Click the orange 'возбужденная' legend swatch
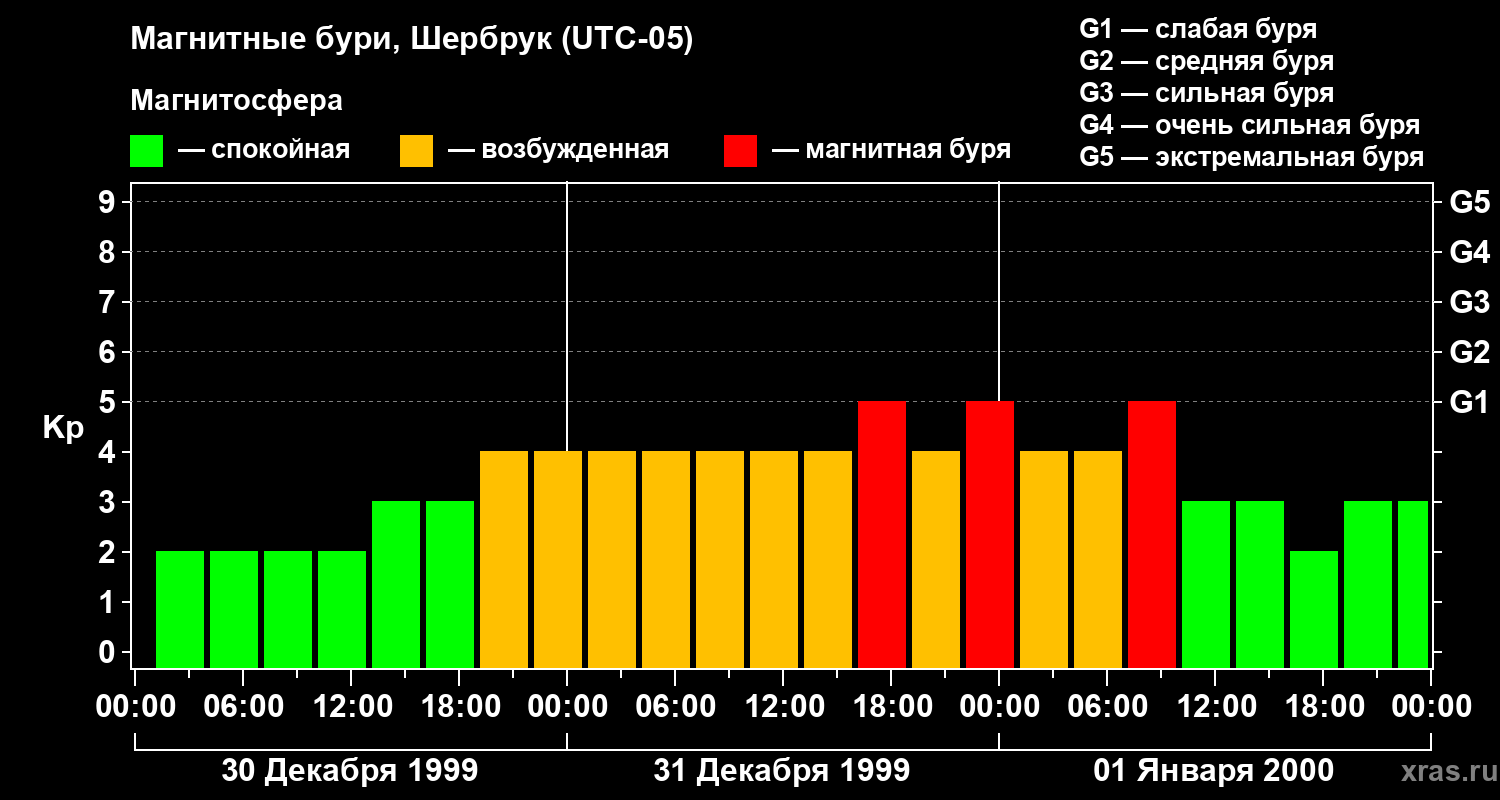 (416, 151)
